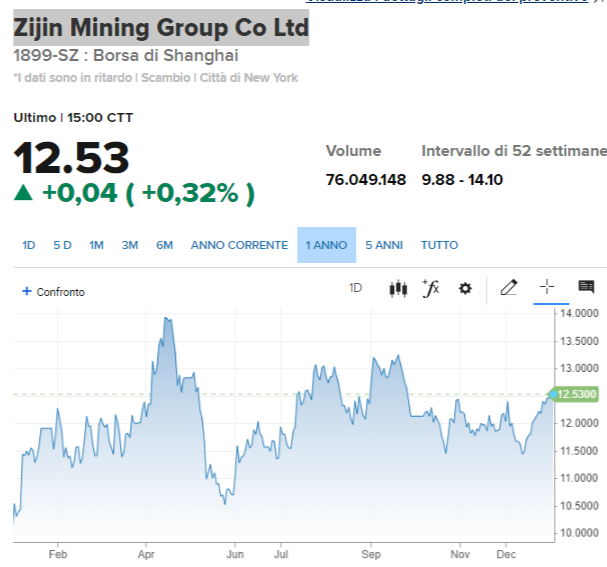Show the 6M range
Viewport: 607px width, 567px height.
click(164, 245)
